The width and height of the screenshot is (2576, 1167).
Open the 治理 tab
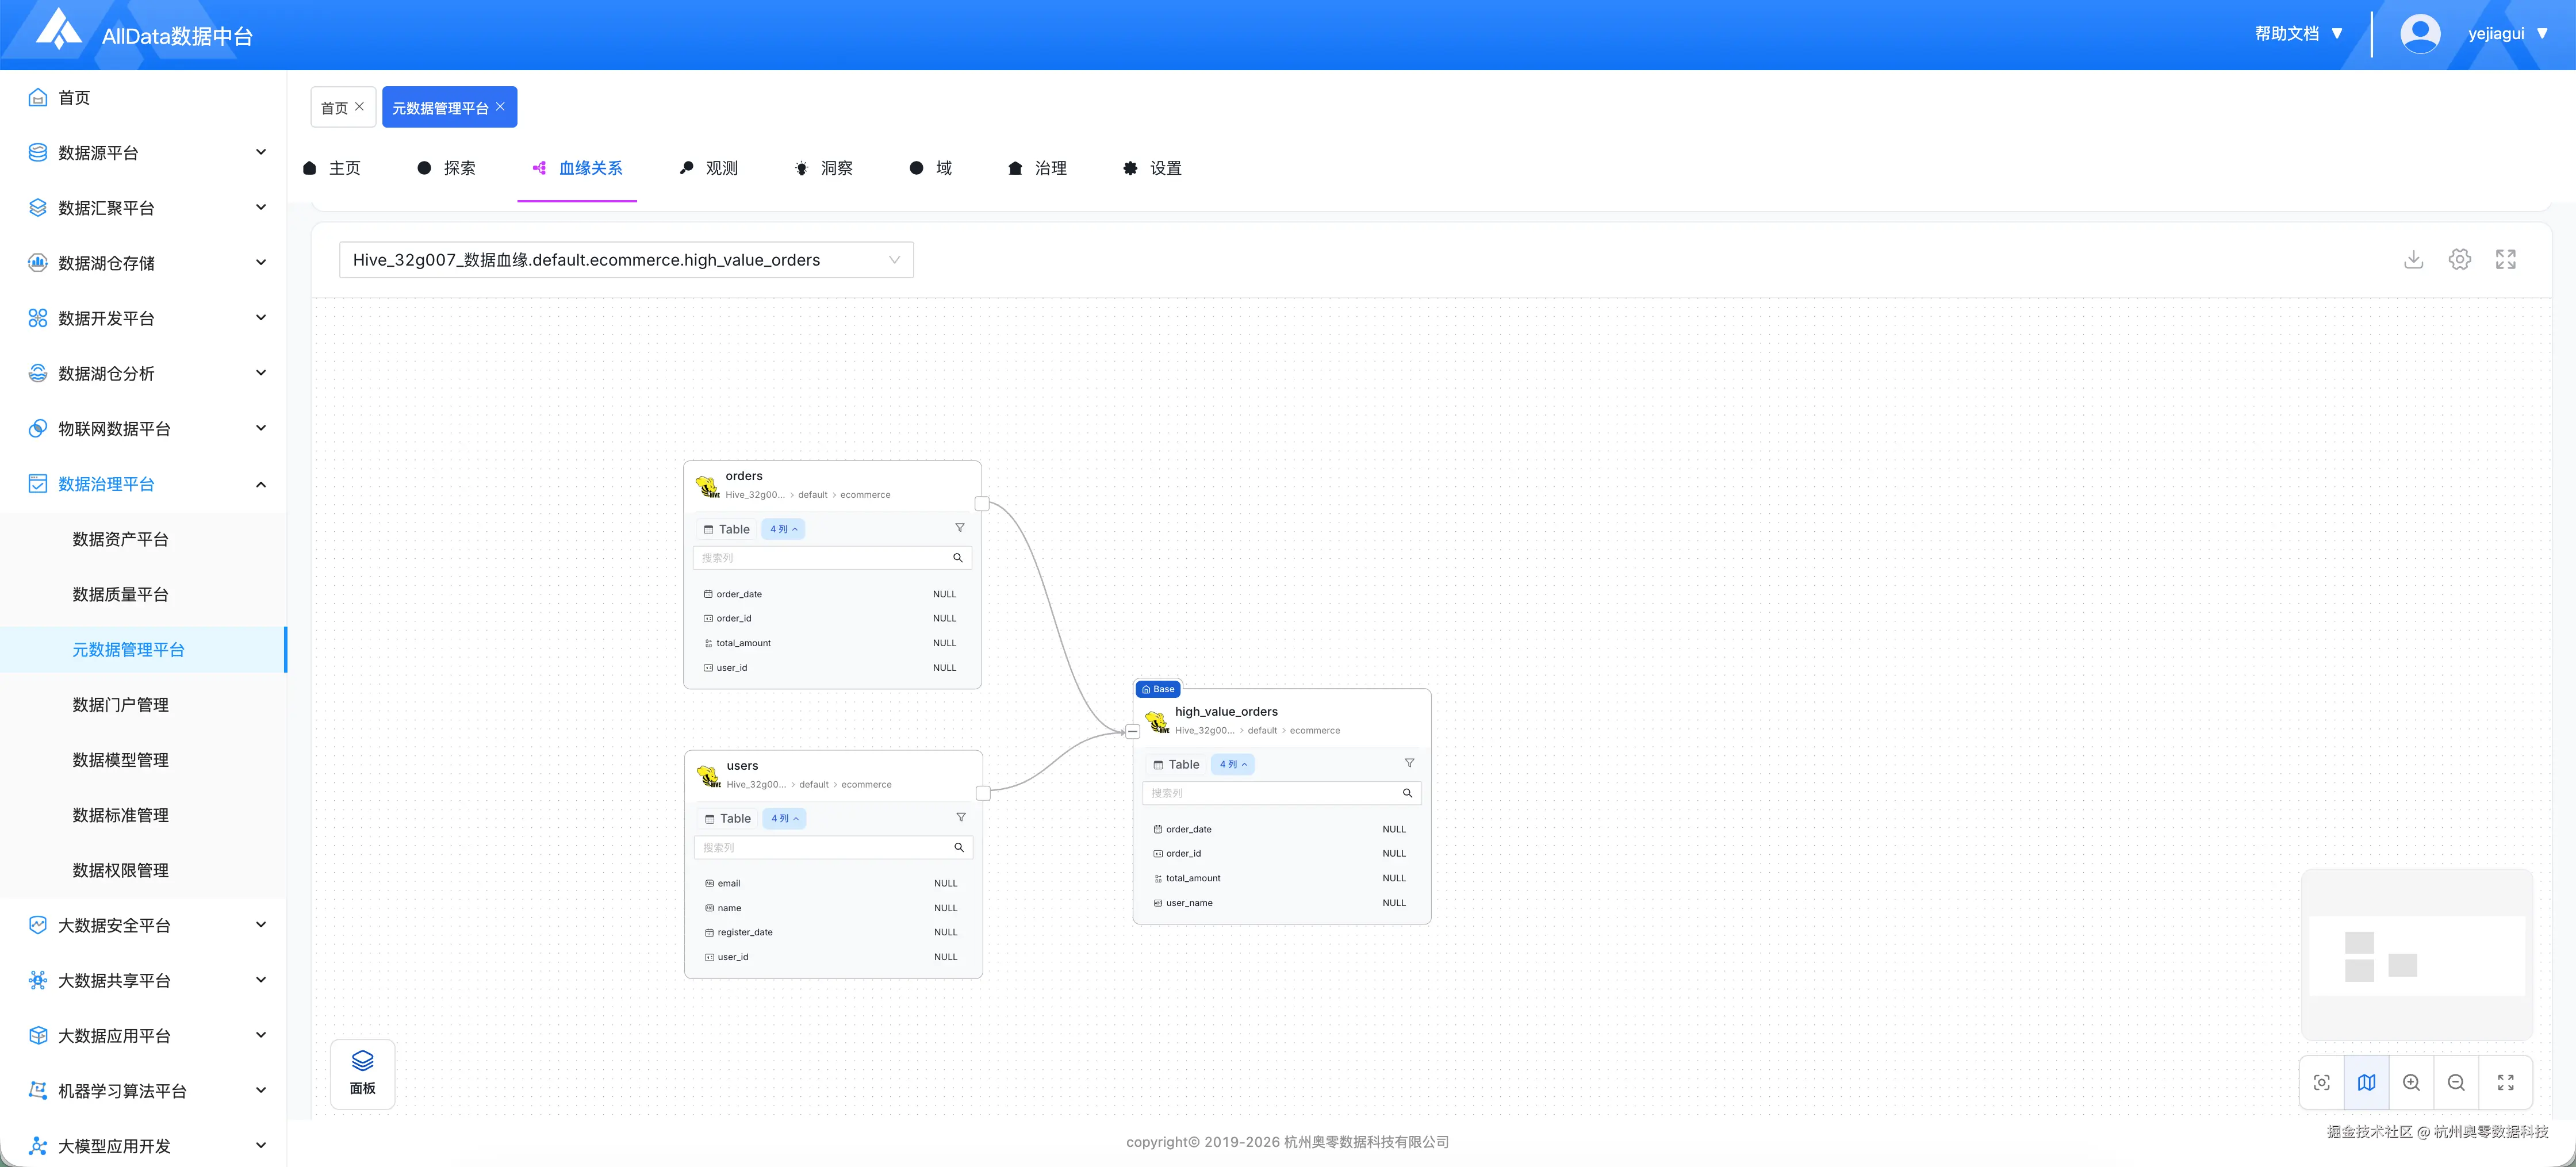coord(1038,168)
